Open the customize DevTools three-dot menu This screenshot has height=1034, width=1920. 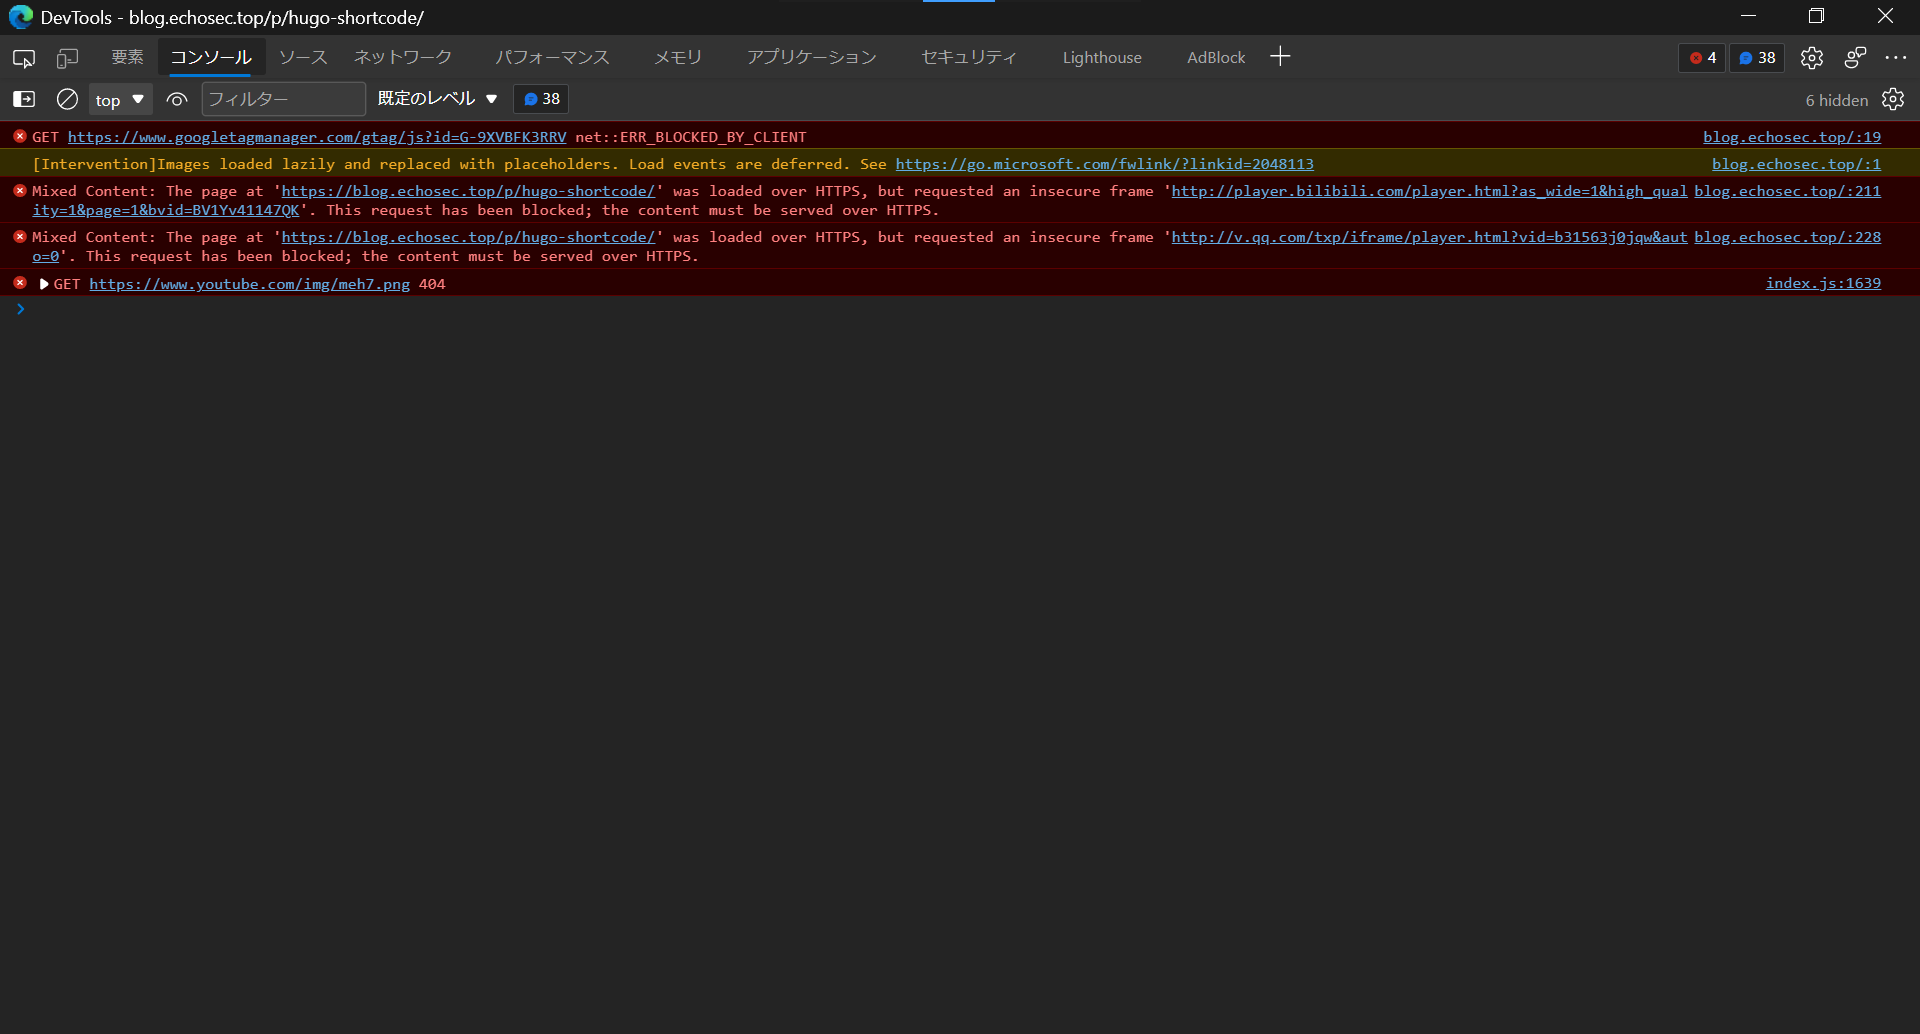[x=1898, y=58]
